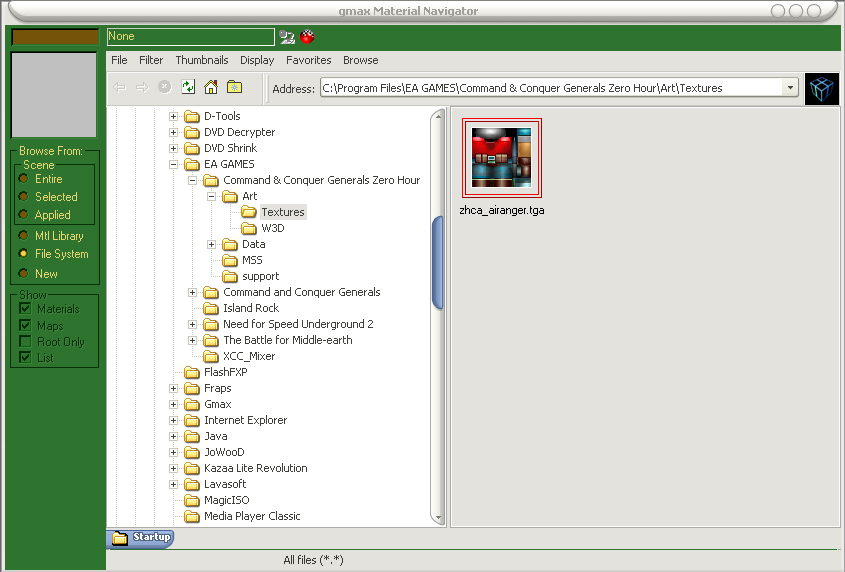Open the Thumbnails menu

[x=202, y=60]
